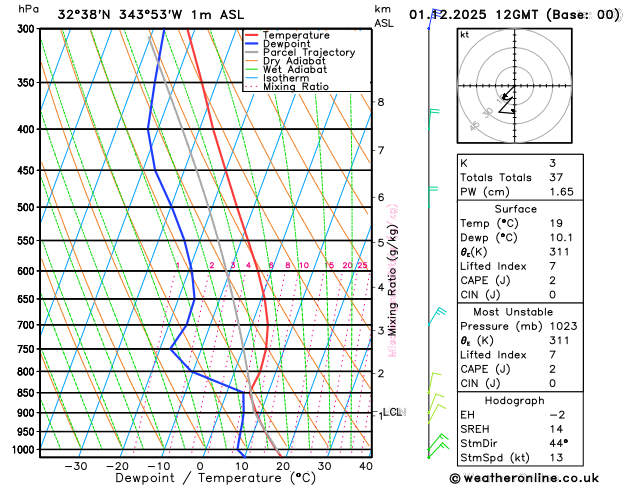Click the PW (cm) value '1.65'
Screen dimensions: 629x486
[562, 192]
